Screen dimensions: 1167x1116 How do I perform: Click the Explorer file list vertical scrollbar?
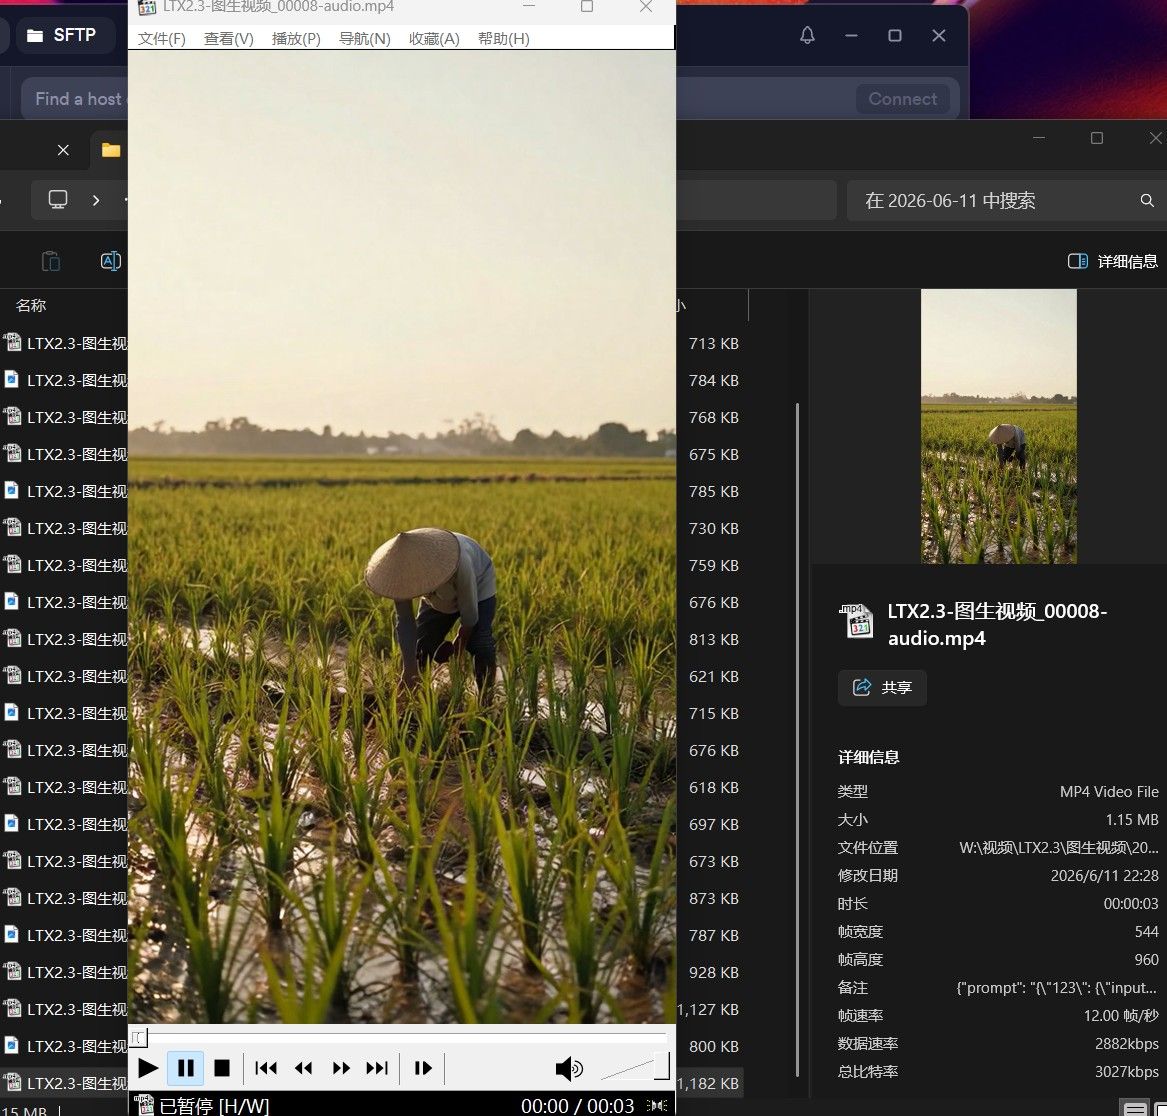click(x=797, y=739)
